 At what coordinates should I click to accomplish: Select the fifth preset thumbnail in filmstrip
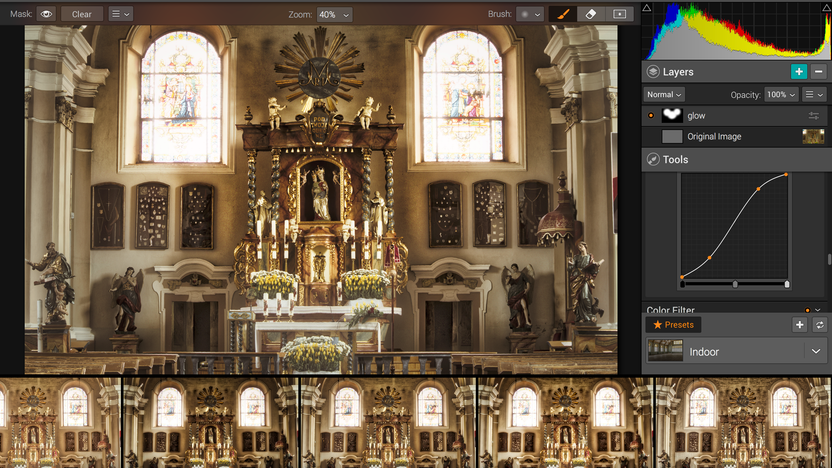click(744, 423)
